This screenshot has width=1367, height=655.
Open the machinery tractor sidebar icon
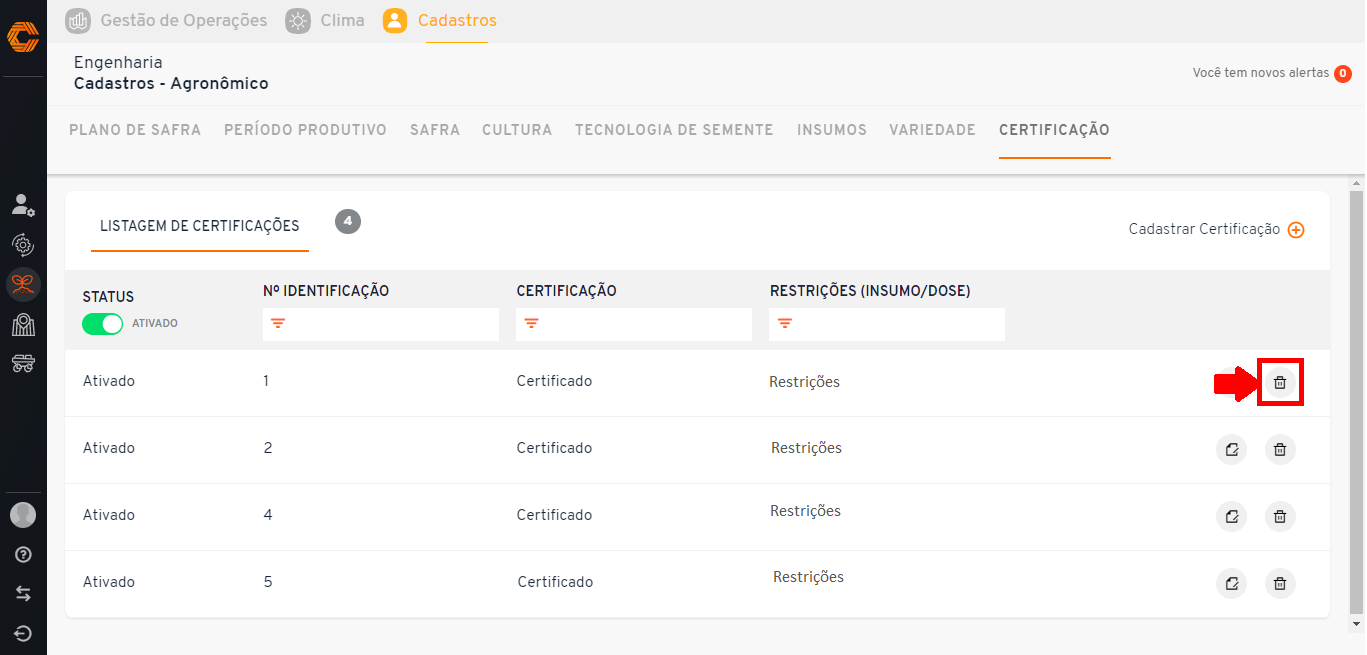[23, 363]
